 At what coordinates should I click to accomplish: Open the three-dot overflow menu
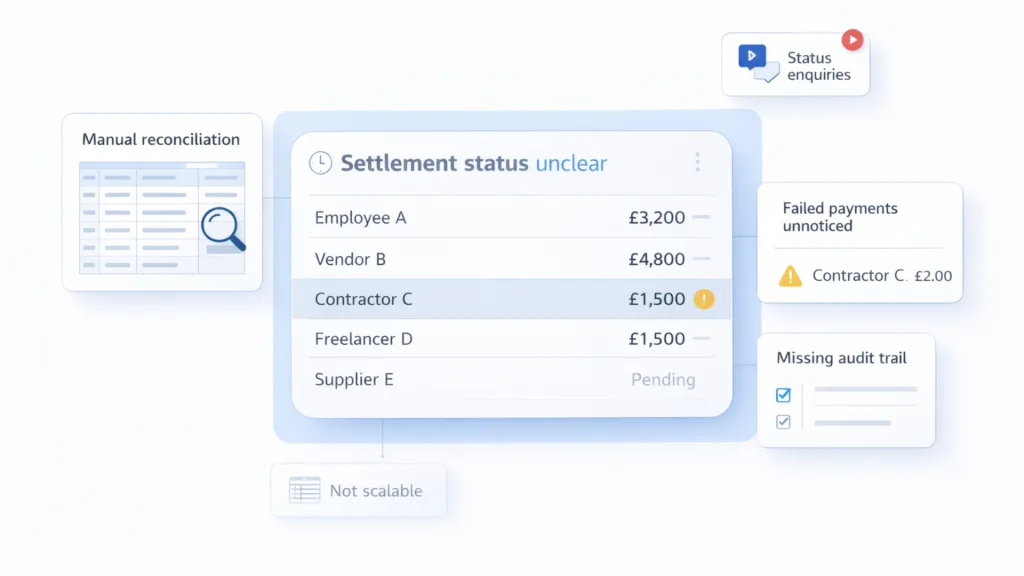(x=697, y=162)
